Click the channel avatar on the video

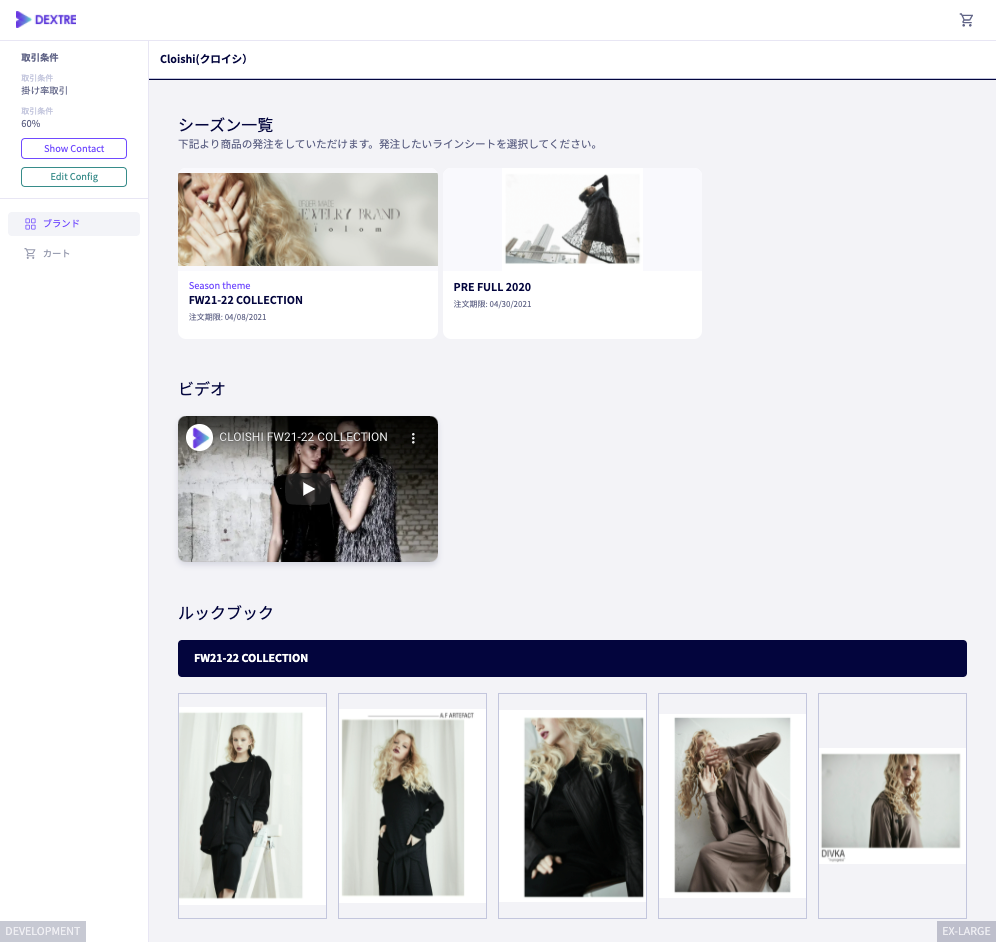[x=199, y=437]
